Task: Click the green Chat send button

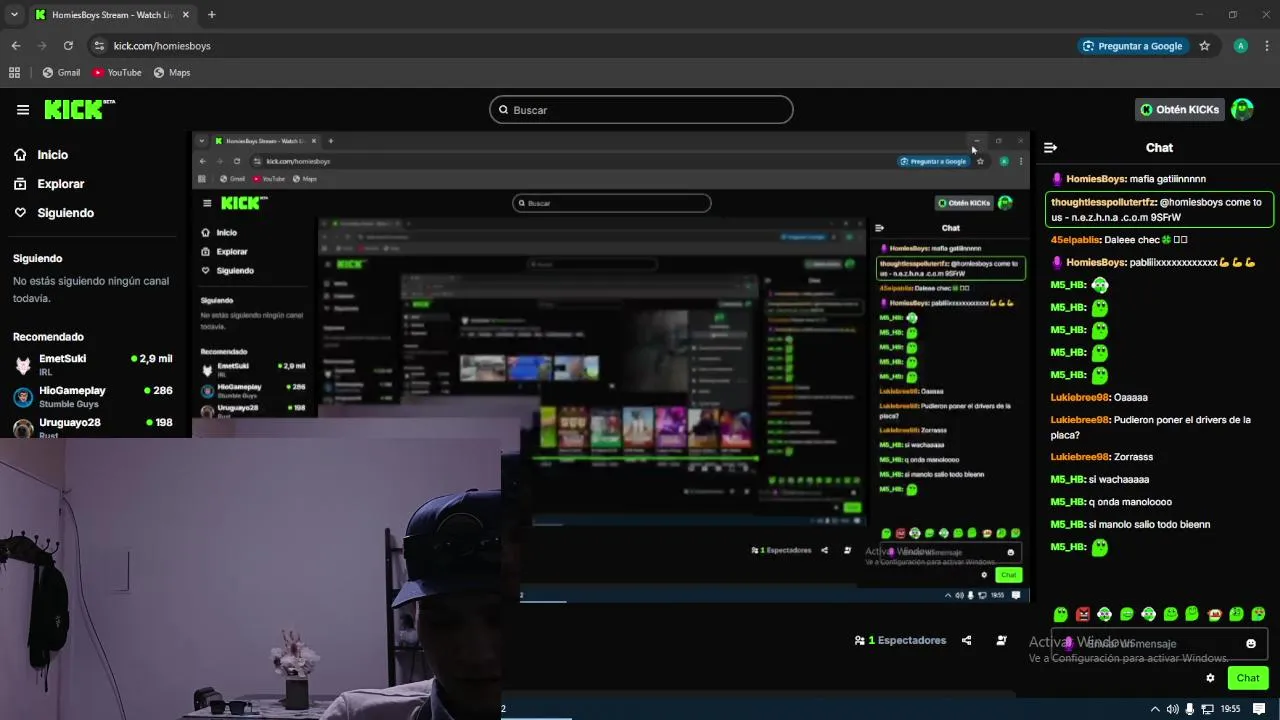Action: point(1248,678)
